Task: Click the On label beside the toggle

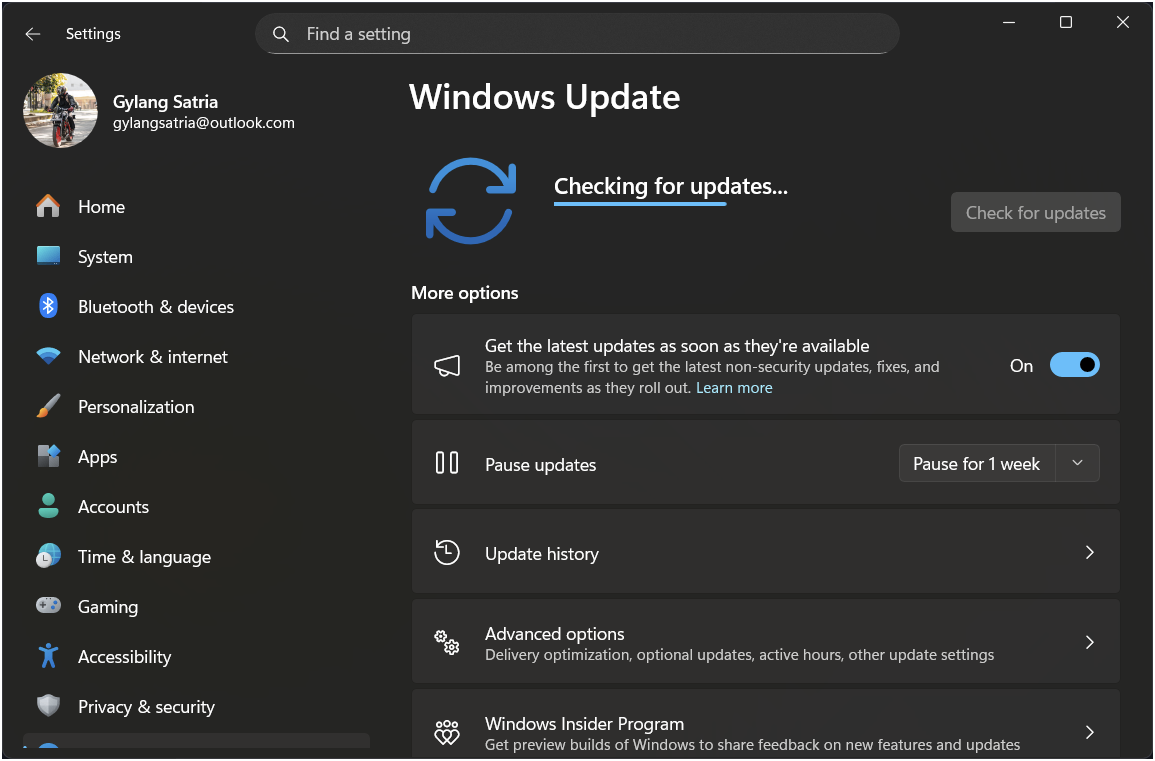Action: [x=1021, y=365]
